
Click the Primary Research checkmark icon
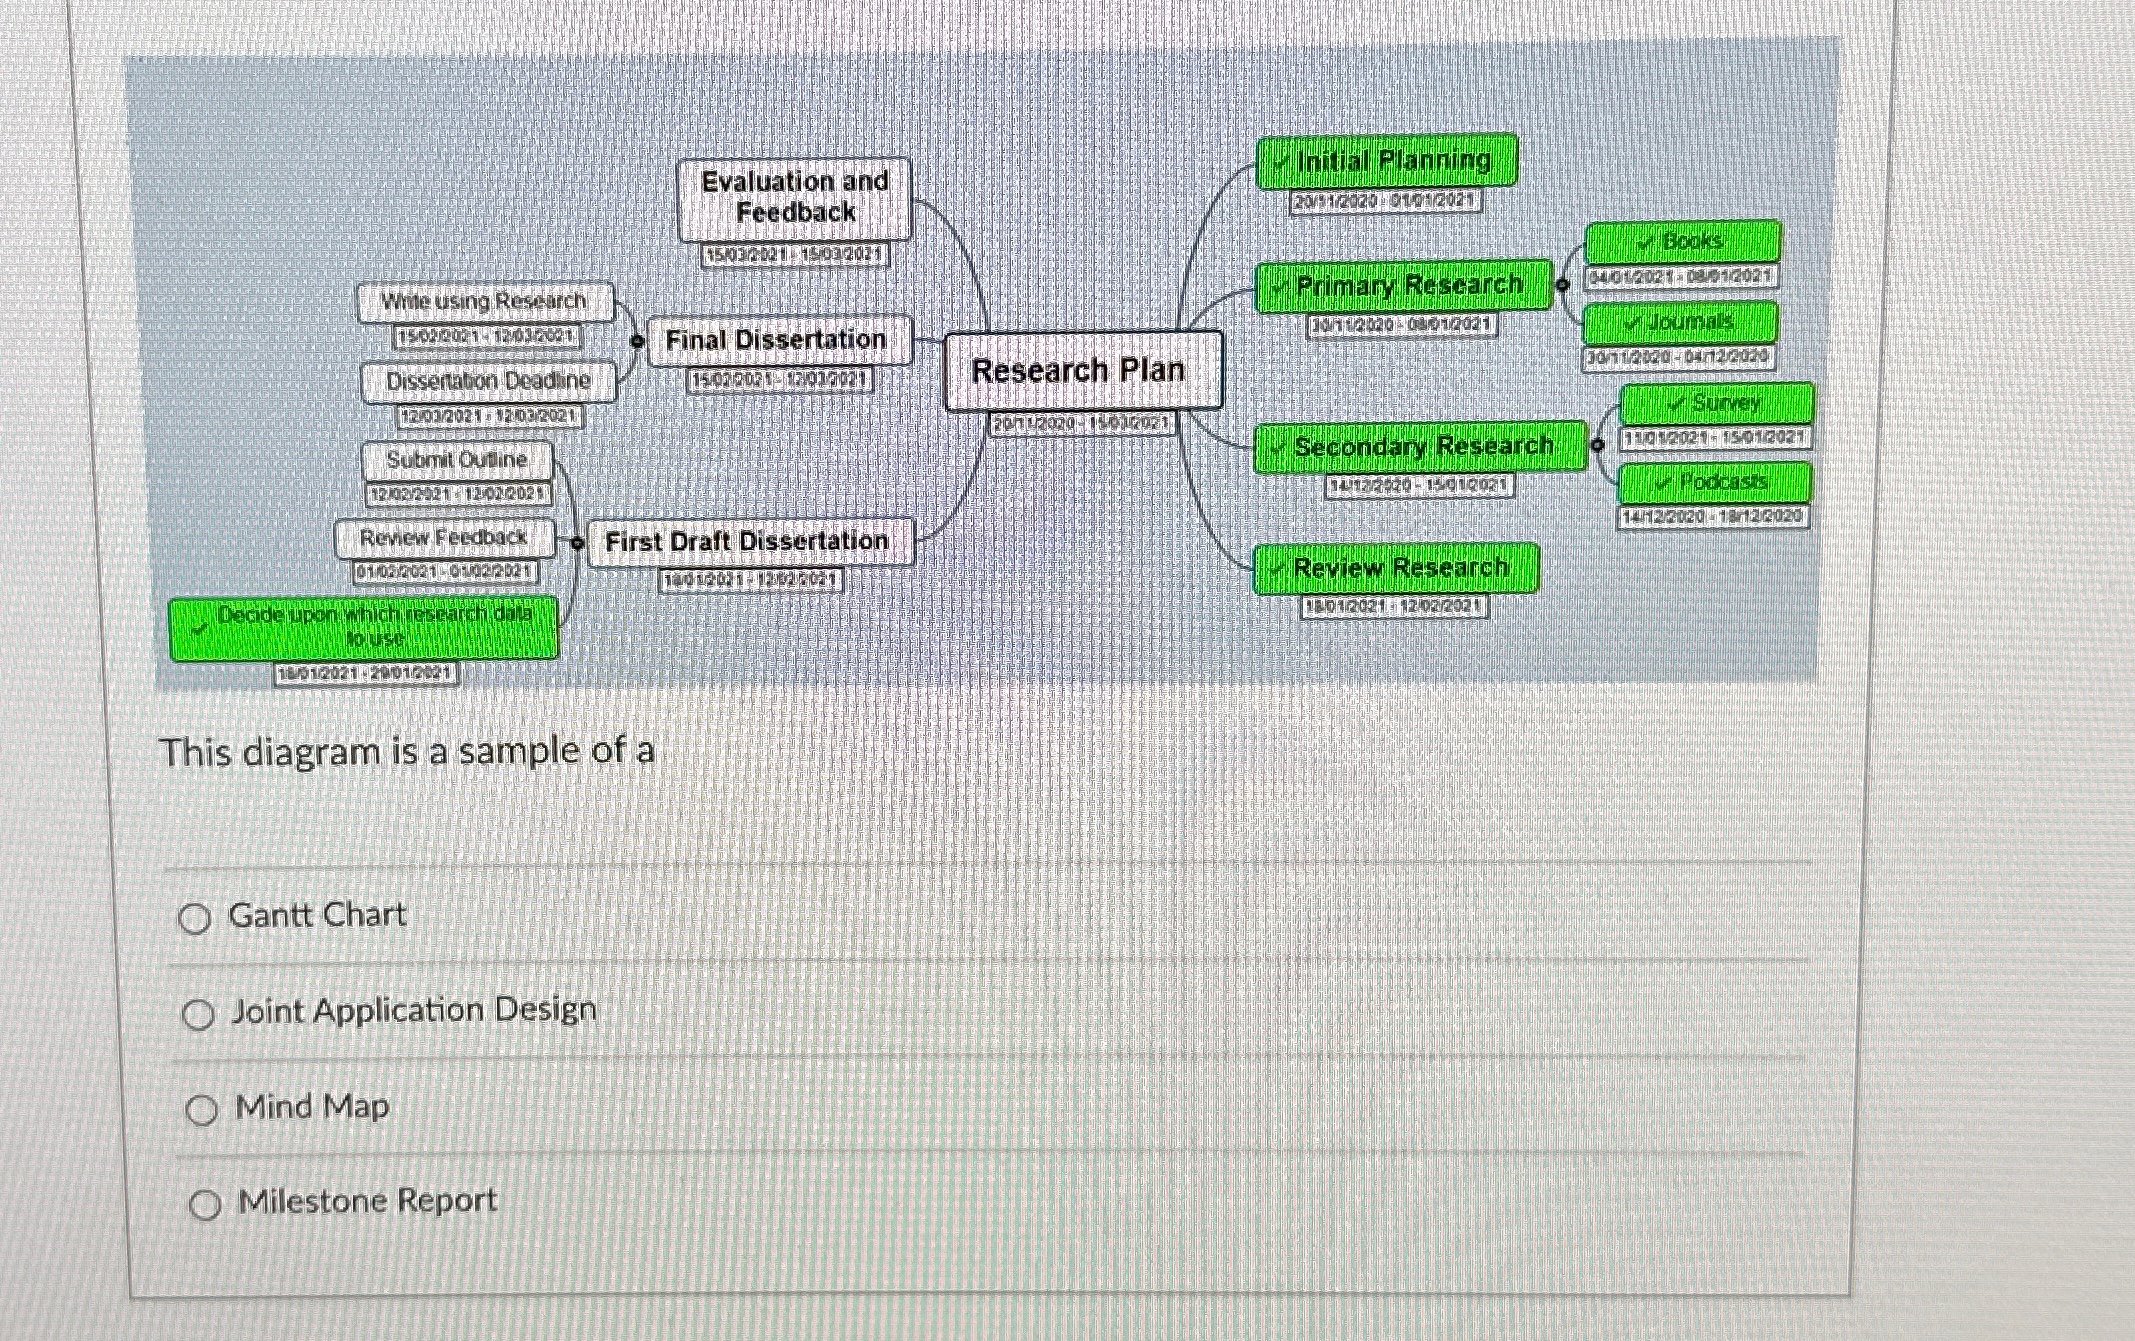(x=1280, y=288)
